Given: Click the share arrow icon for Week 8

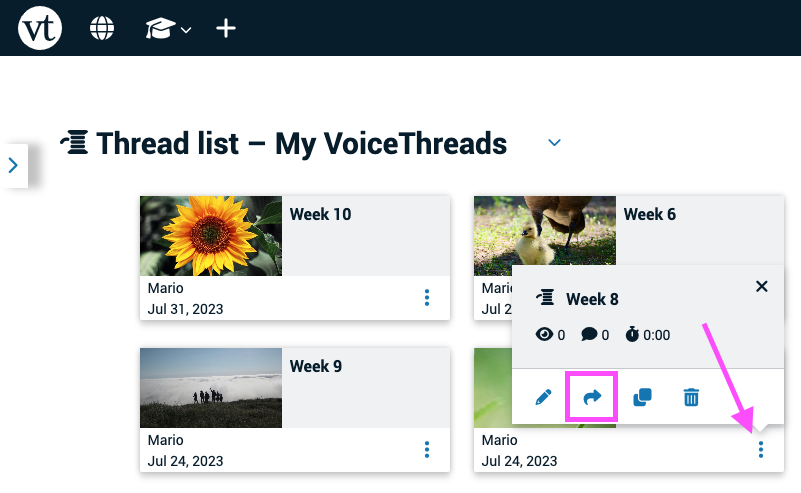Looking at the screenshot, I should [x=592, y=397].
